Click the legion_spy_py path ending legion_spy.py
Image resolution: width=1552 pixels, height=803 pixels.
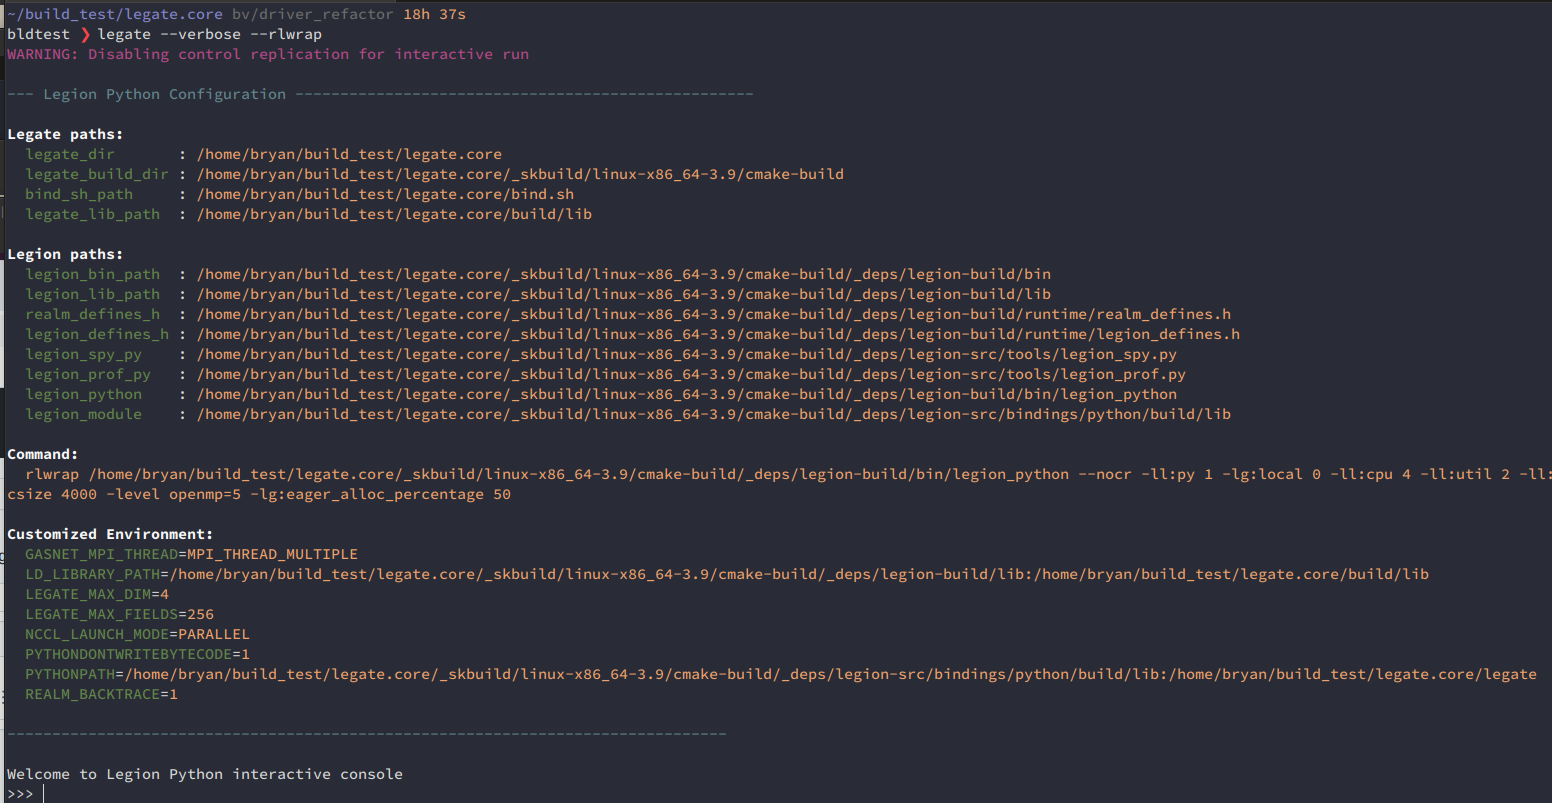tap(687, 354)
